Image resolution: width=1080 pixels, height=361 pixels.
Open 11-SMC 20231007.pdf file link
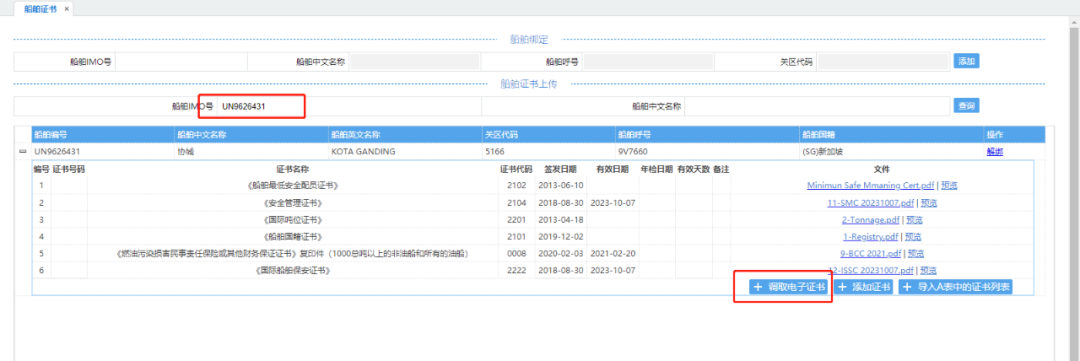tap(871, 203)
